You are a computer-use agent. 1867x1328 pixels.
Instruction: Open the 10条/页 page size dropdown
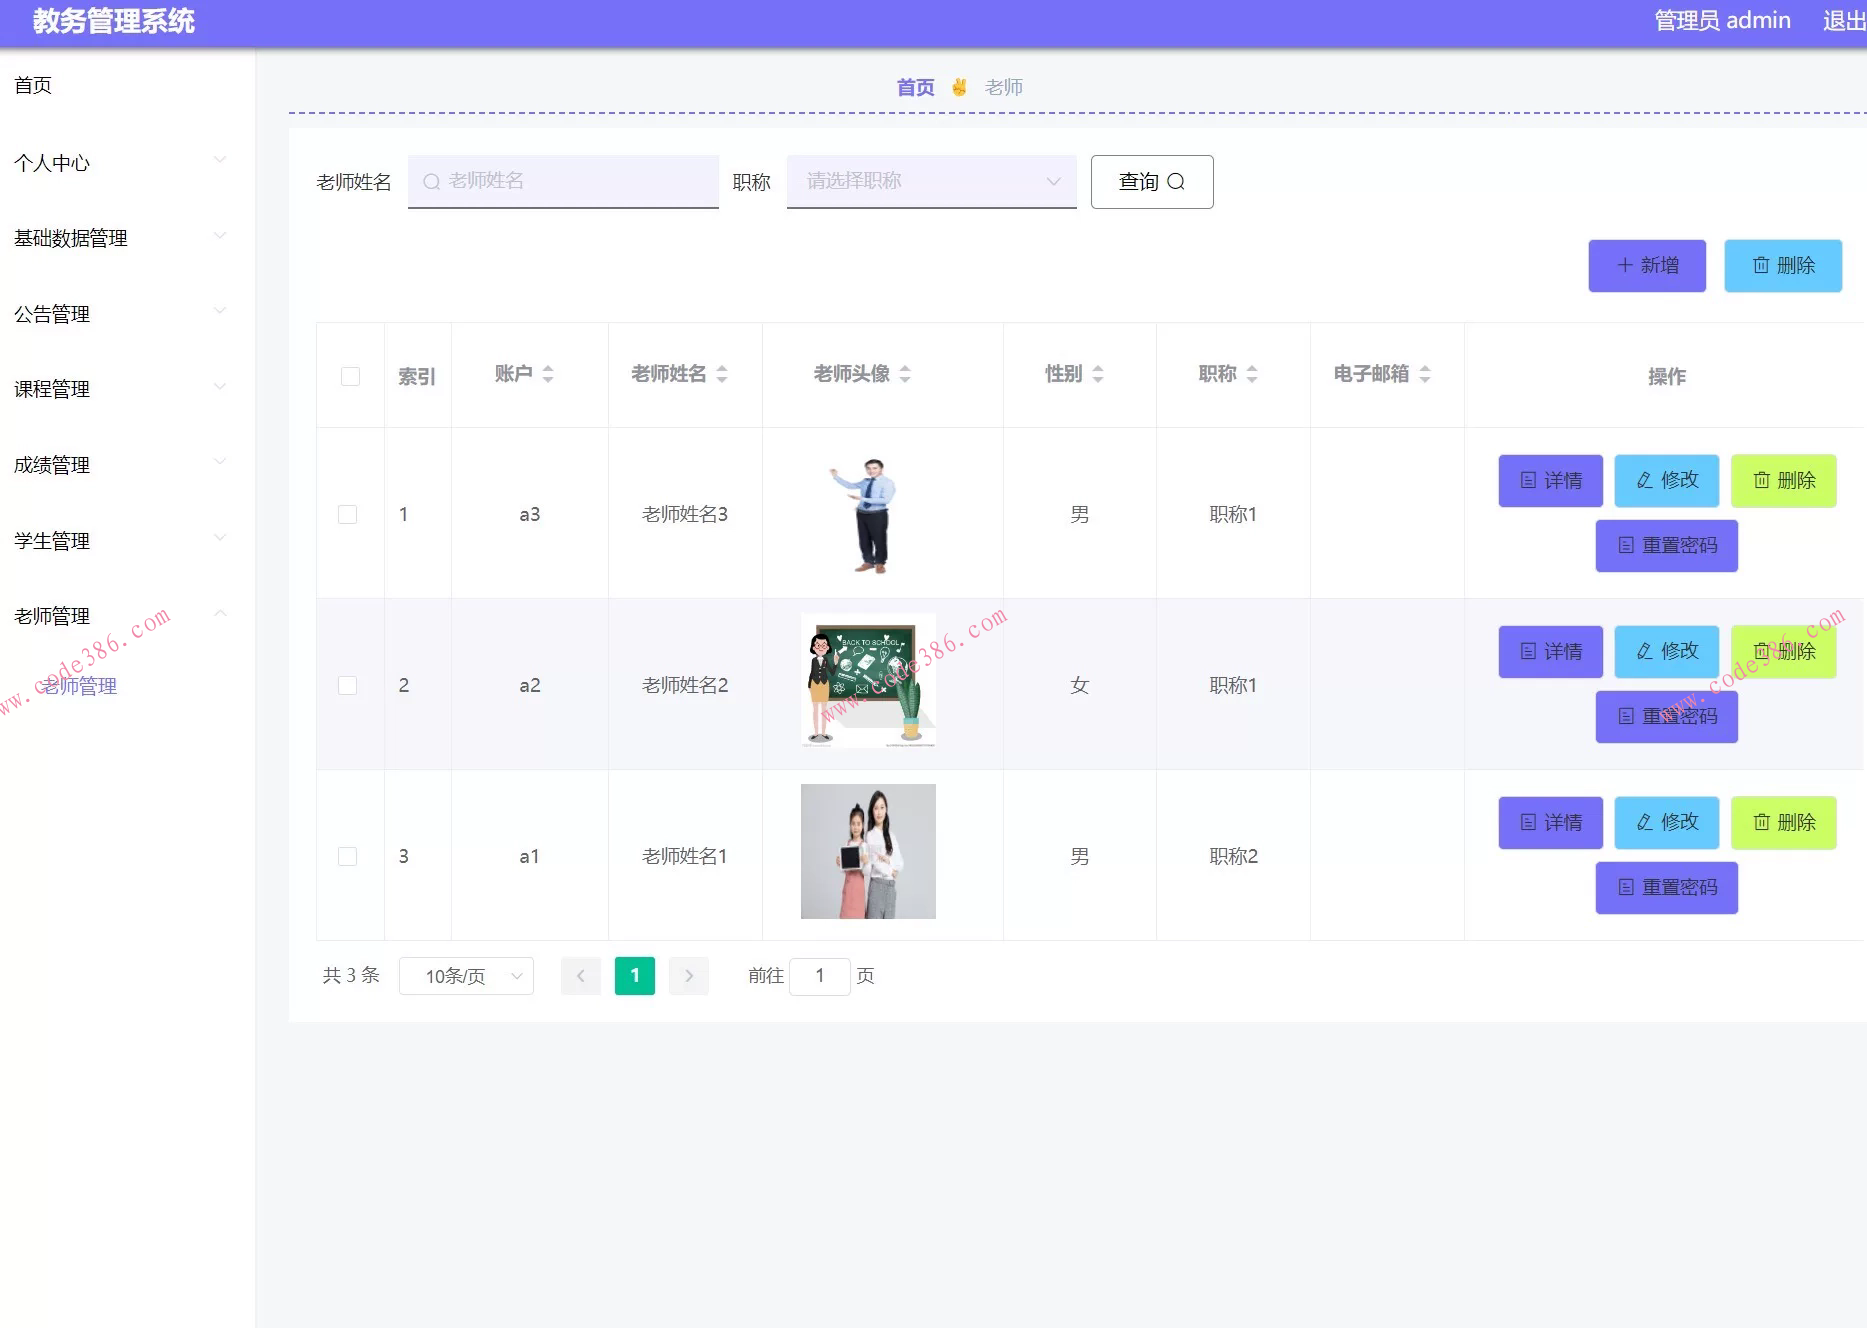466,976
